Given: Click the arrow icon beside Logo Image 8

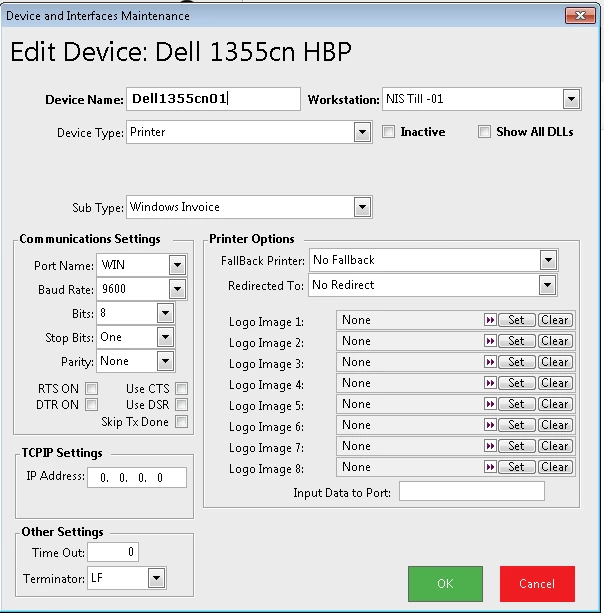Looking at the screenshot, I should pos(490,467).
